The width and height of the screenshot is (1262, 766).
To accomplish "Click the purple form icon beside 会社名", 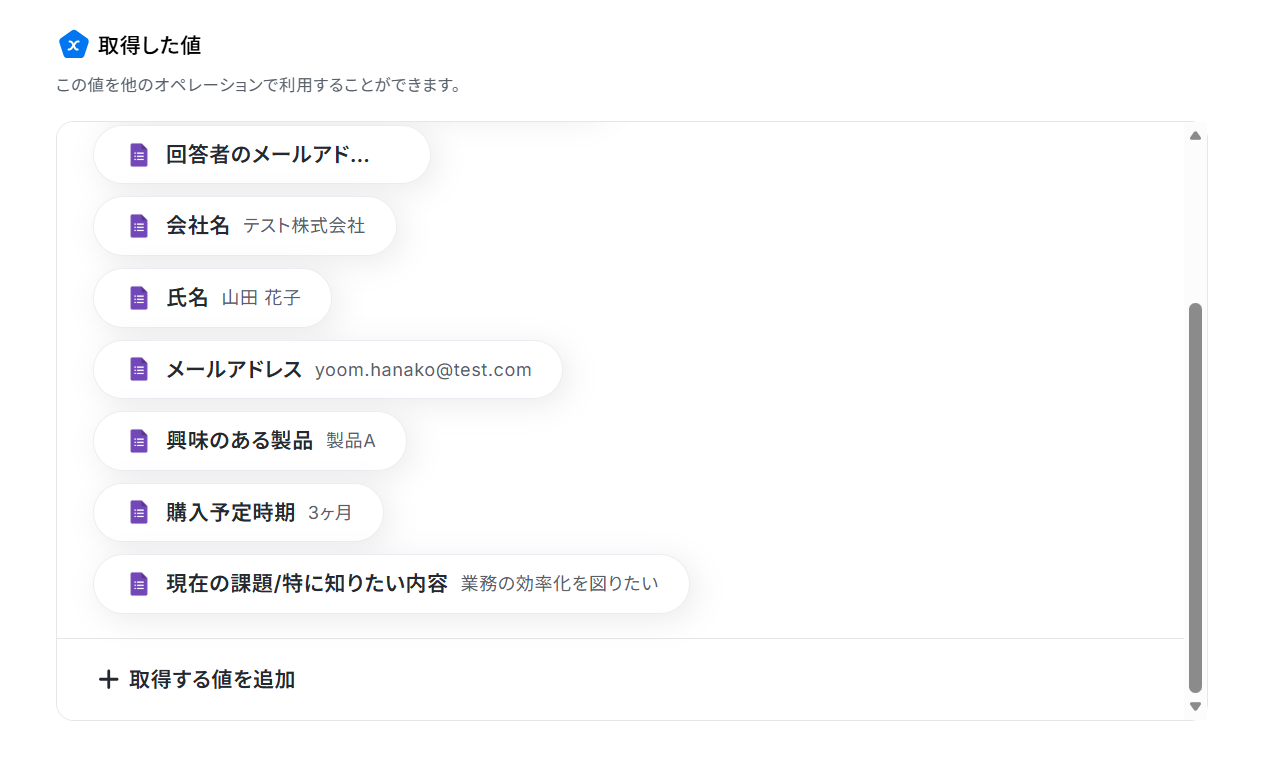I will [139, 226].
